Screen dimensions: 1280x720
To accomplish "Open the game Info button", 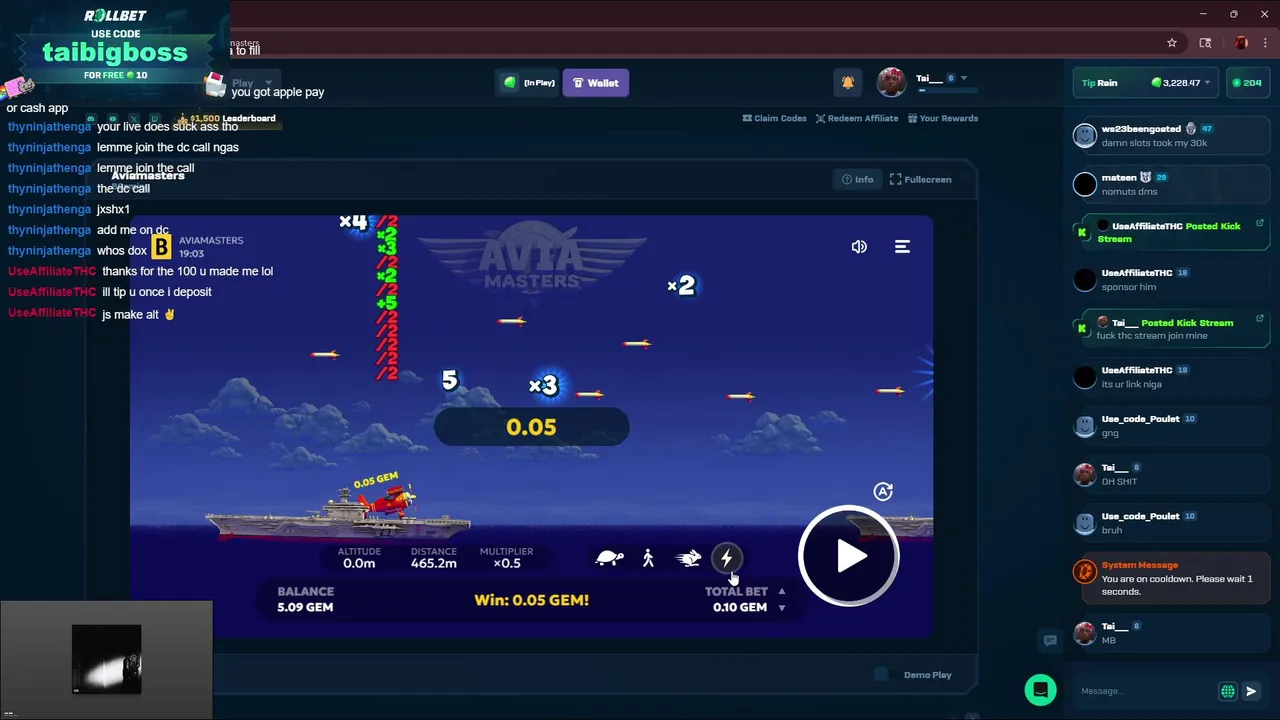I will coord(858,179).
